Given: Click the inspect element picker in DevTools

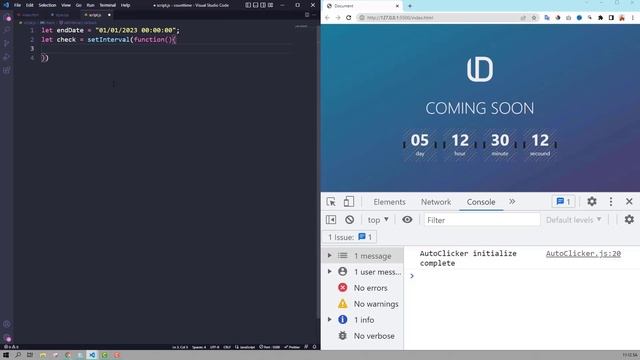Looking at the screenshot, I should [x=331, y=202].
